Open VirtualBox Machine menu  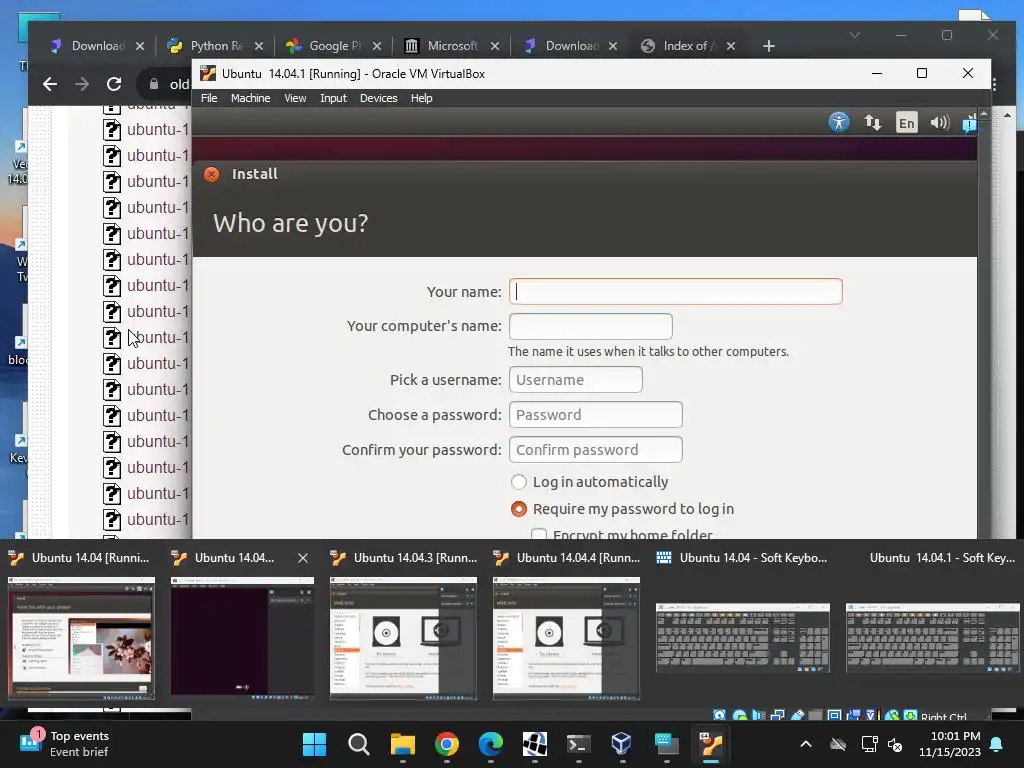[250, 98]
